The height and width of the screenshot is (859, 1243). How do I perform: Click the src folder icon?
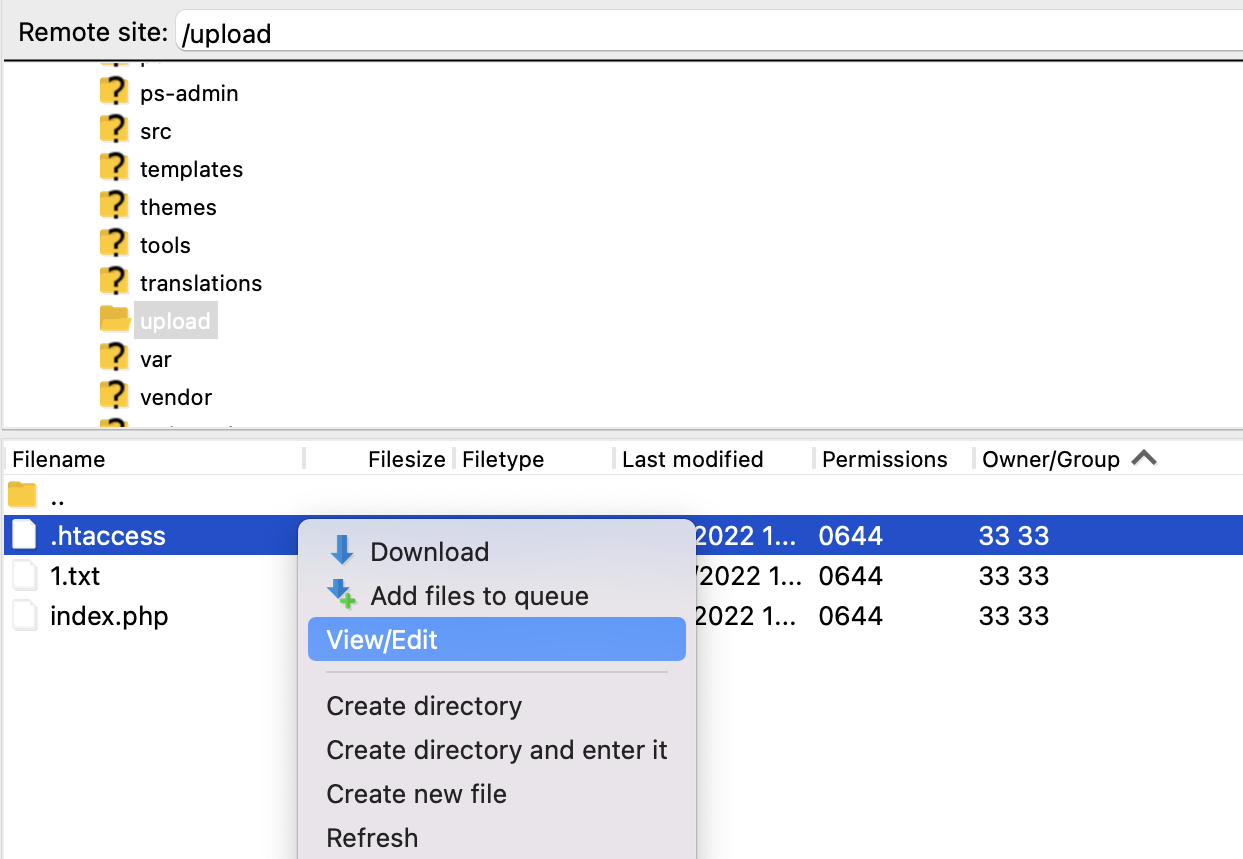coord(115,130)
